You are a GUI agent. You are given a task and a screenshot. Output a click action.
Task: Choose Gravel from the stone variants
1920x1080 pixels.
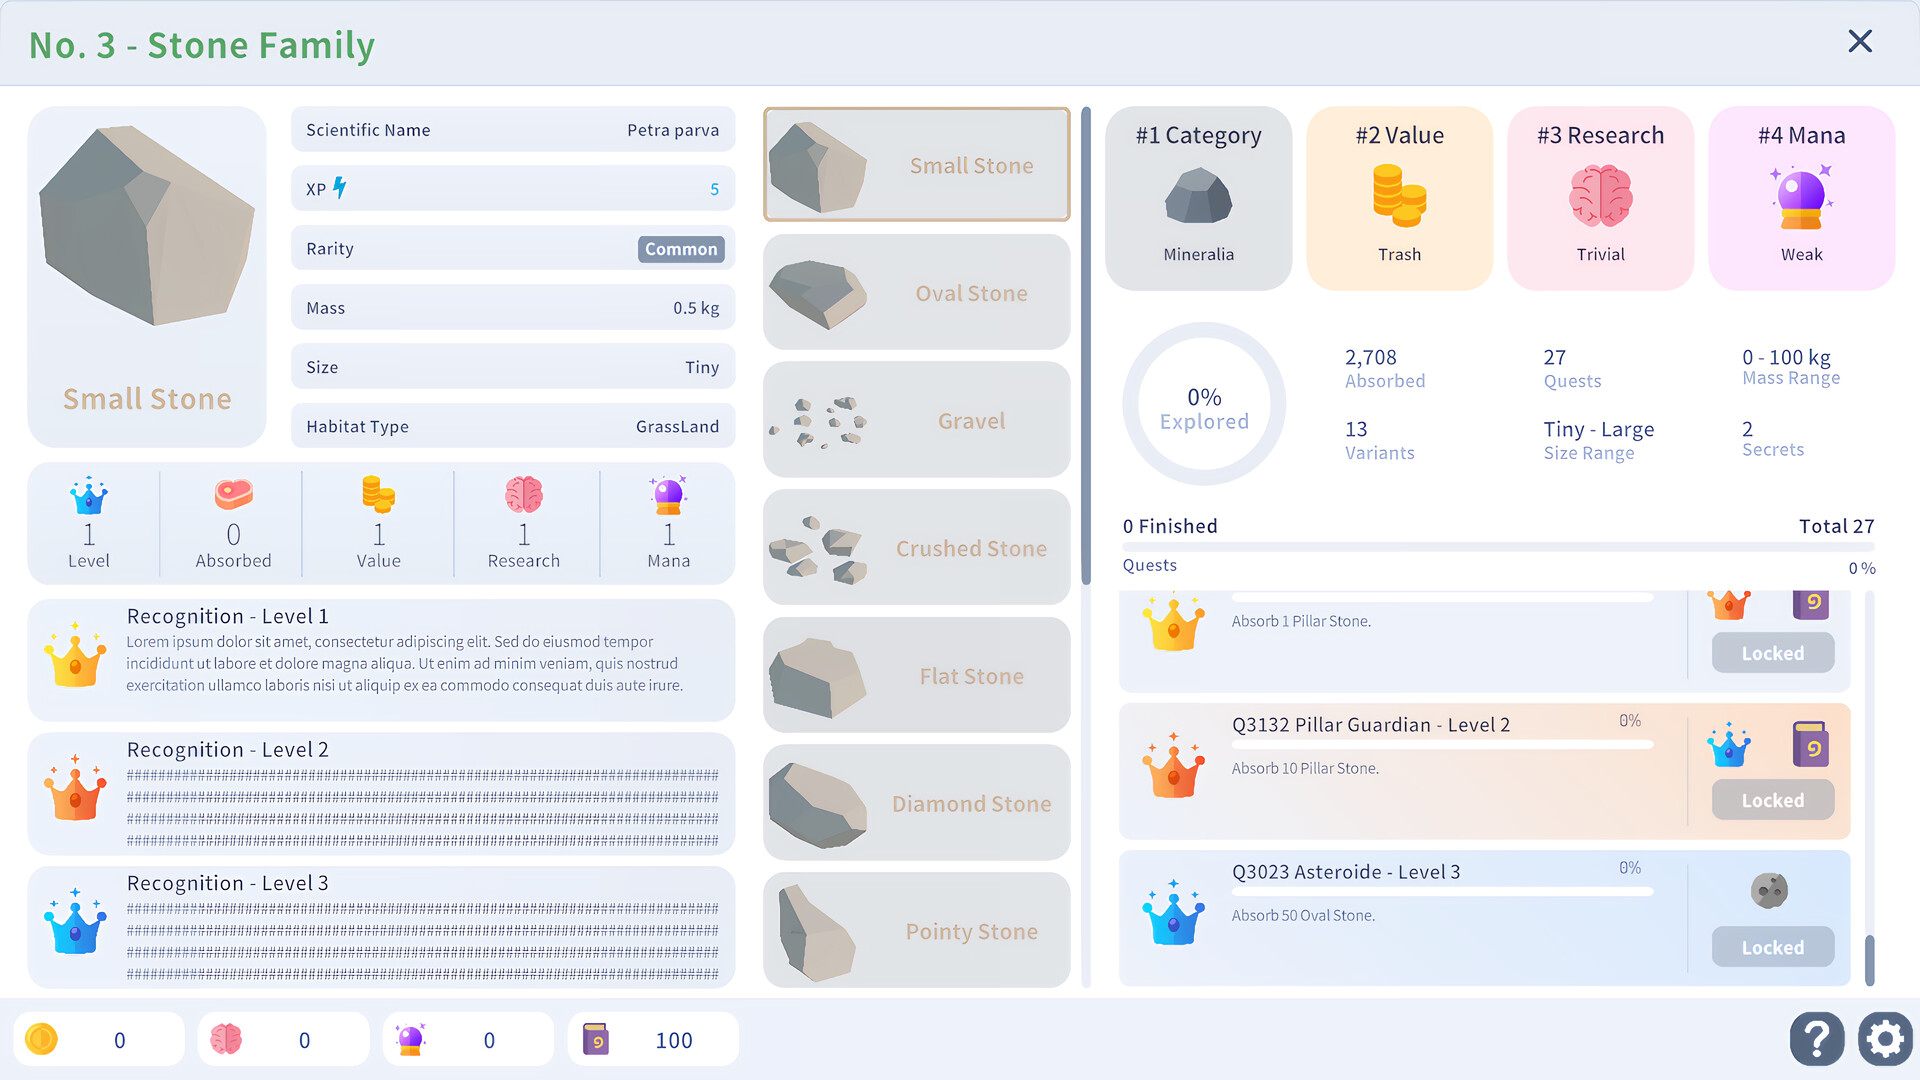point(916,421)
